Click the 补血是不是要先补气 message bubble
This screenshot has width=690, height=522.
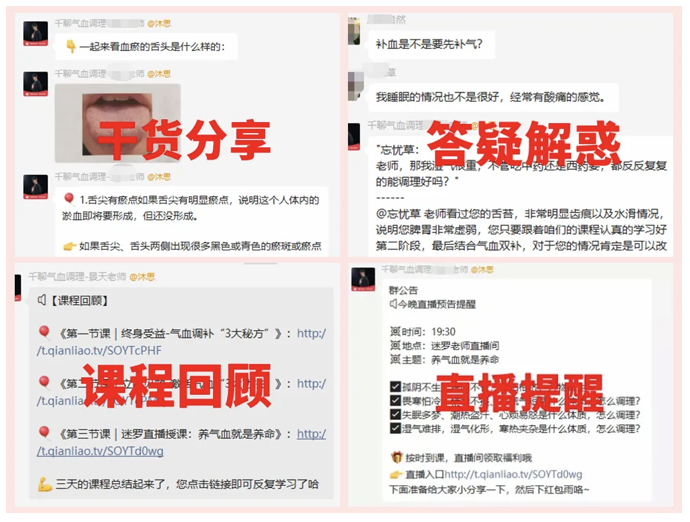[x=431, y=44]
